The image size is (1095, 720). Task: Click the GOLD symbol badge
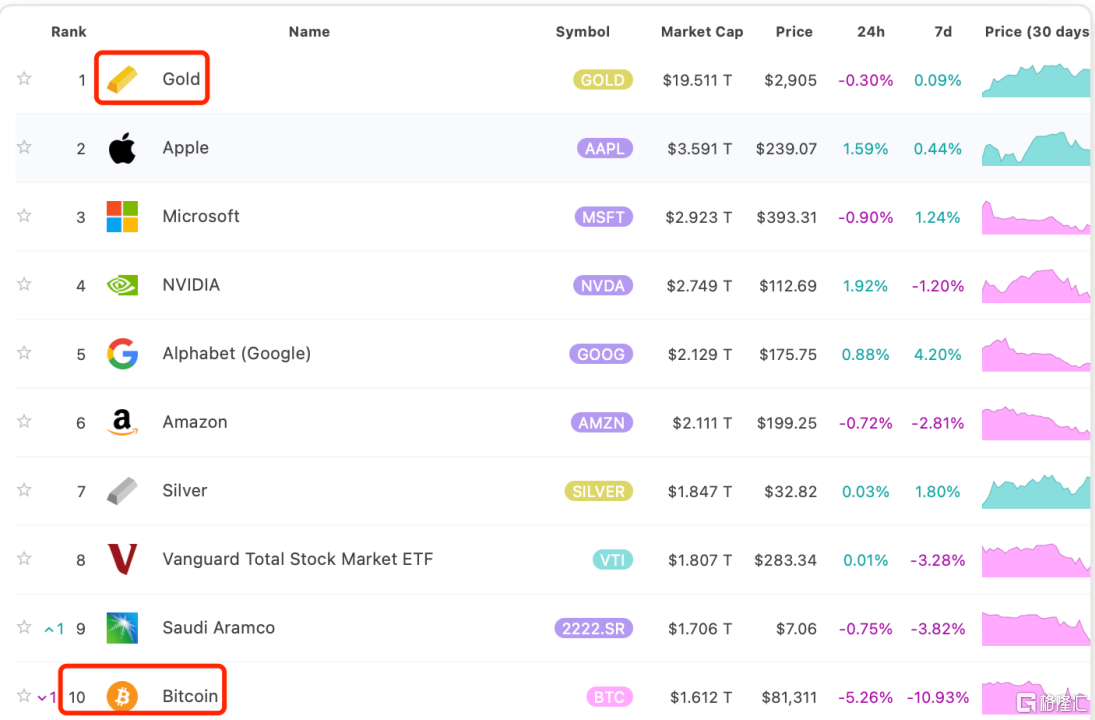(x=603, y=80)
